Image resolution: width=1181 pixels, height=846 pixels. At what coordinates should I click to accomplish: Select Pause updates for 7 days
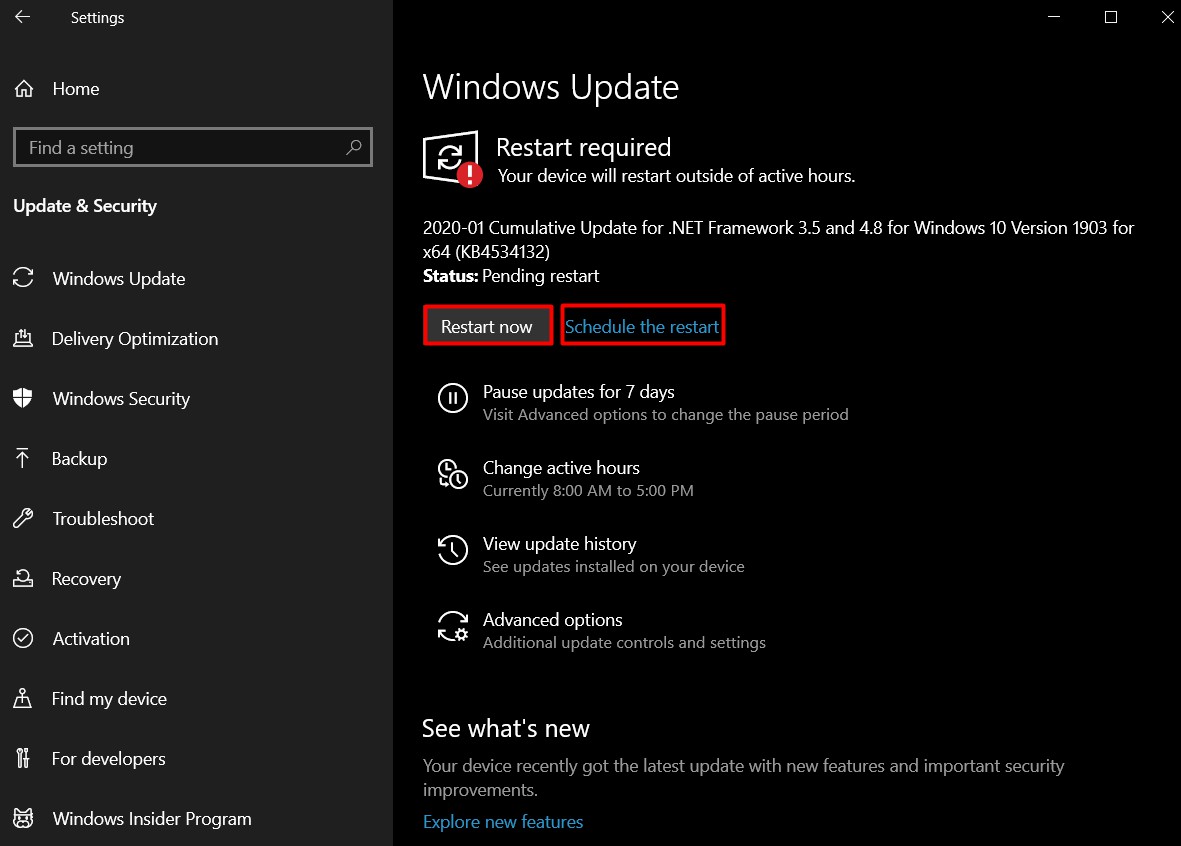click(x=578, y=392)
